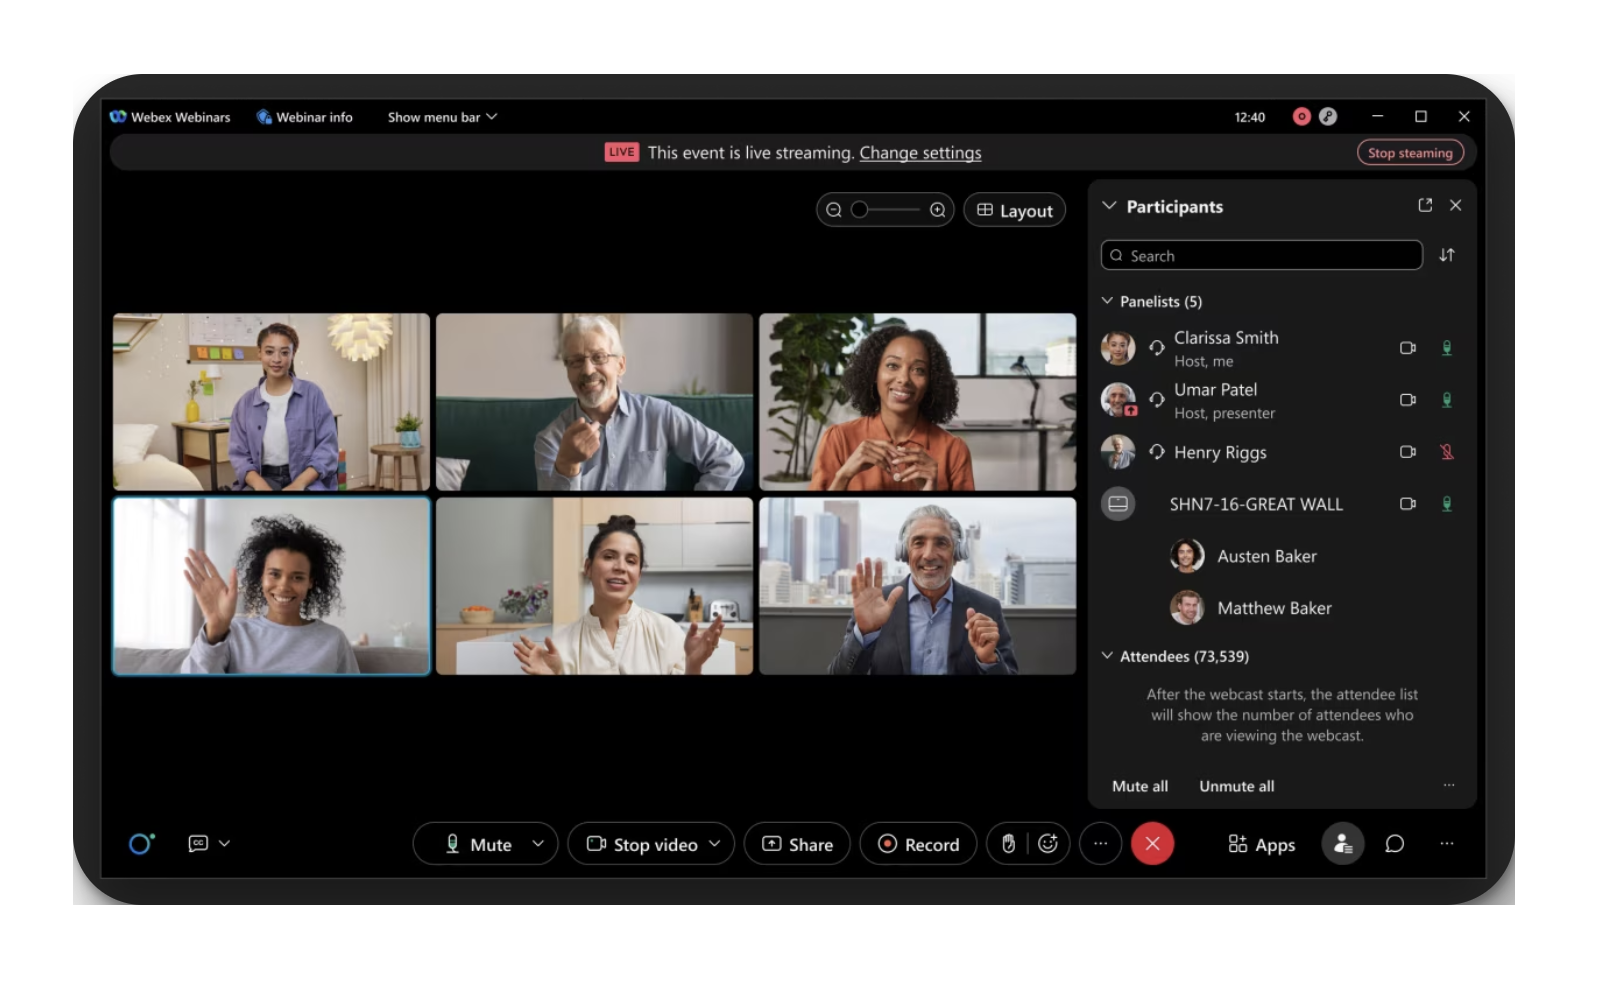This screenshot has width=1600, height=1004.
Task: End the meeting with the red X
Action: 1153,844
